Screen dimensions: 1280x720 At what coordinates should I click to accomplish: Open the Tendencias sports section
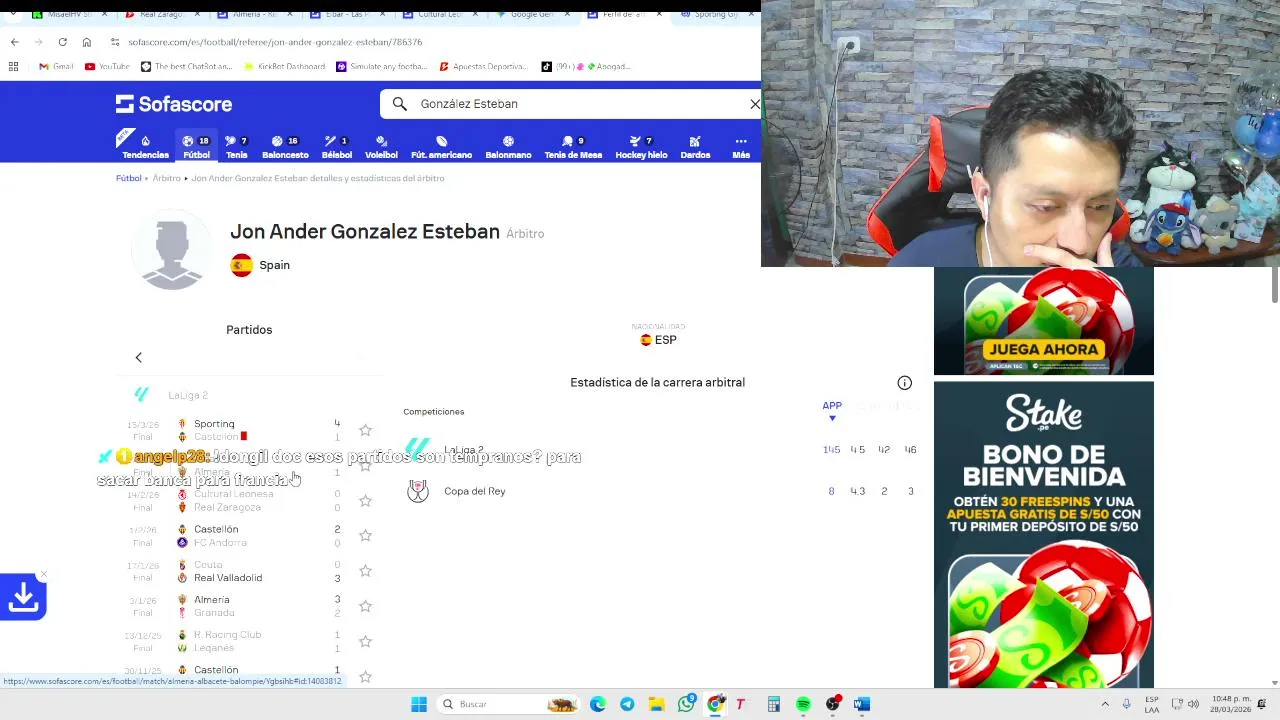[x=145, y=147]
